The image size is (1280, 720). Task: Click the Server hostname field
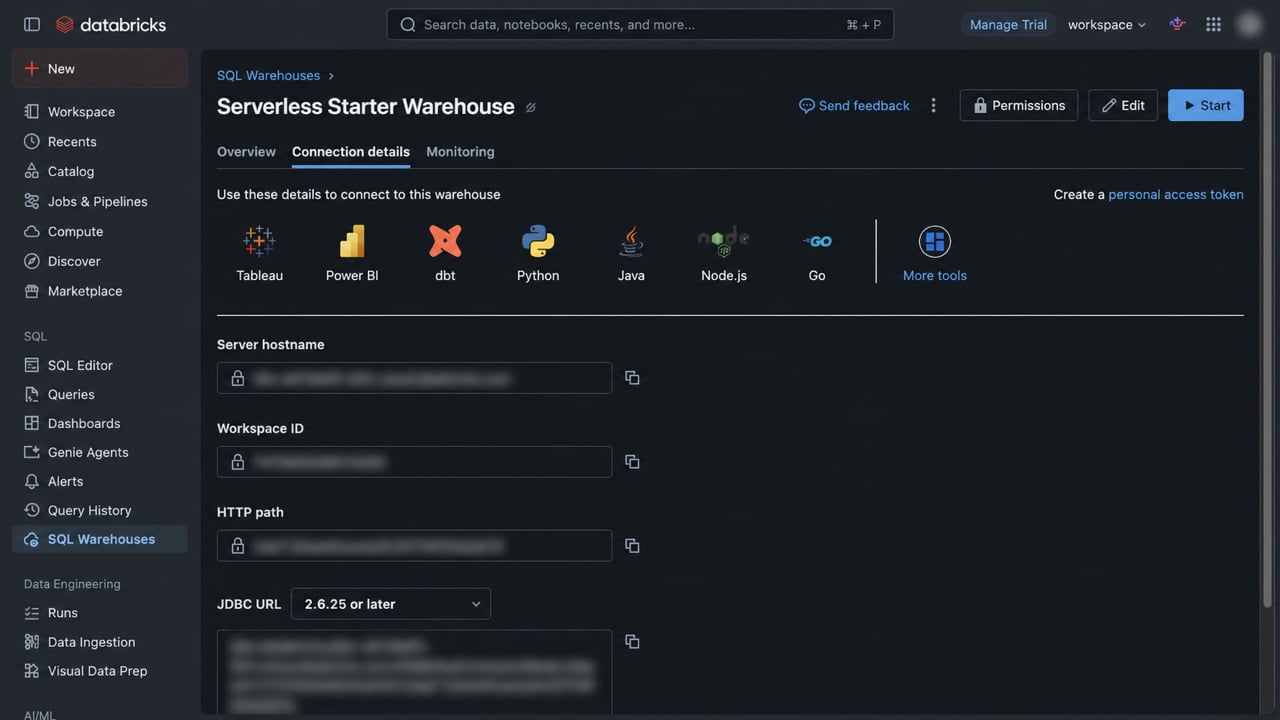point(414,378)
